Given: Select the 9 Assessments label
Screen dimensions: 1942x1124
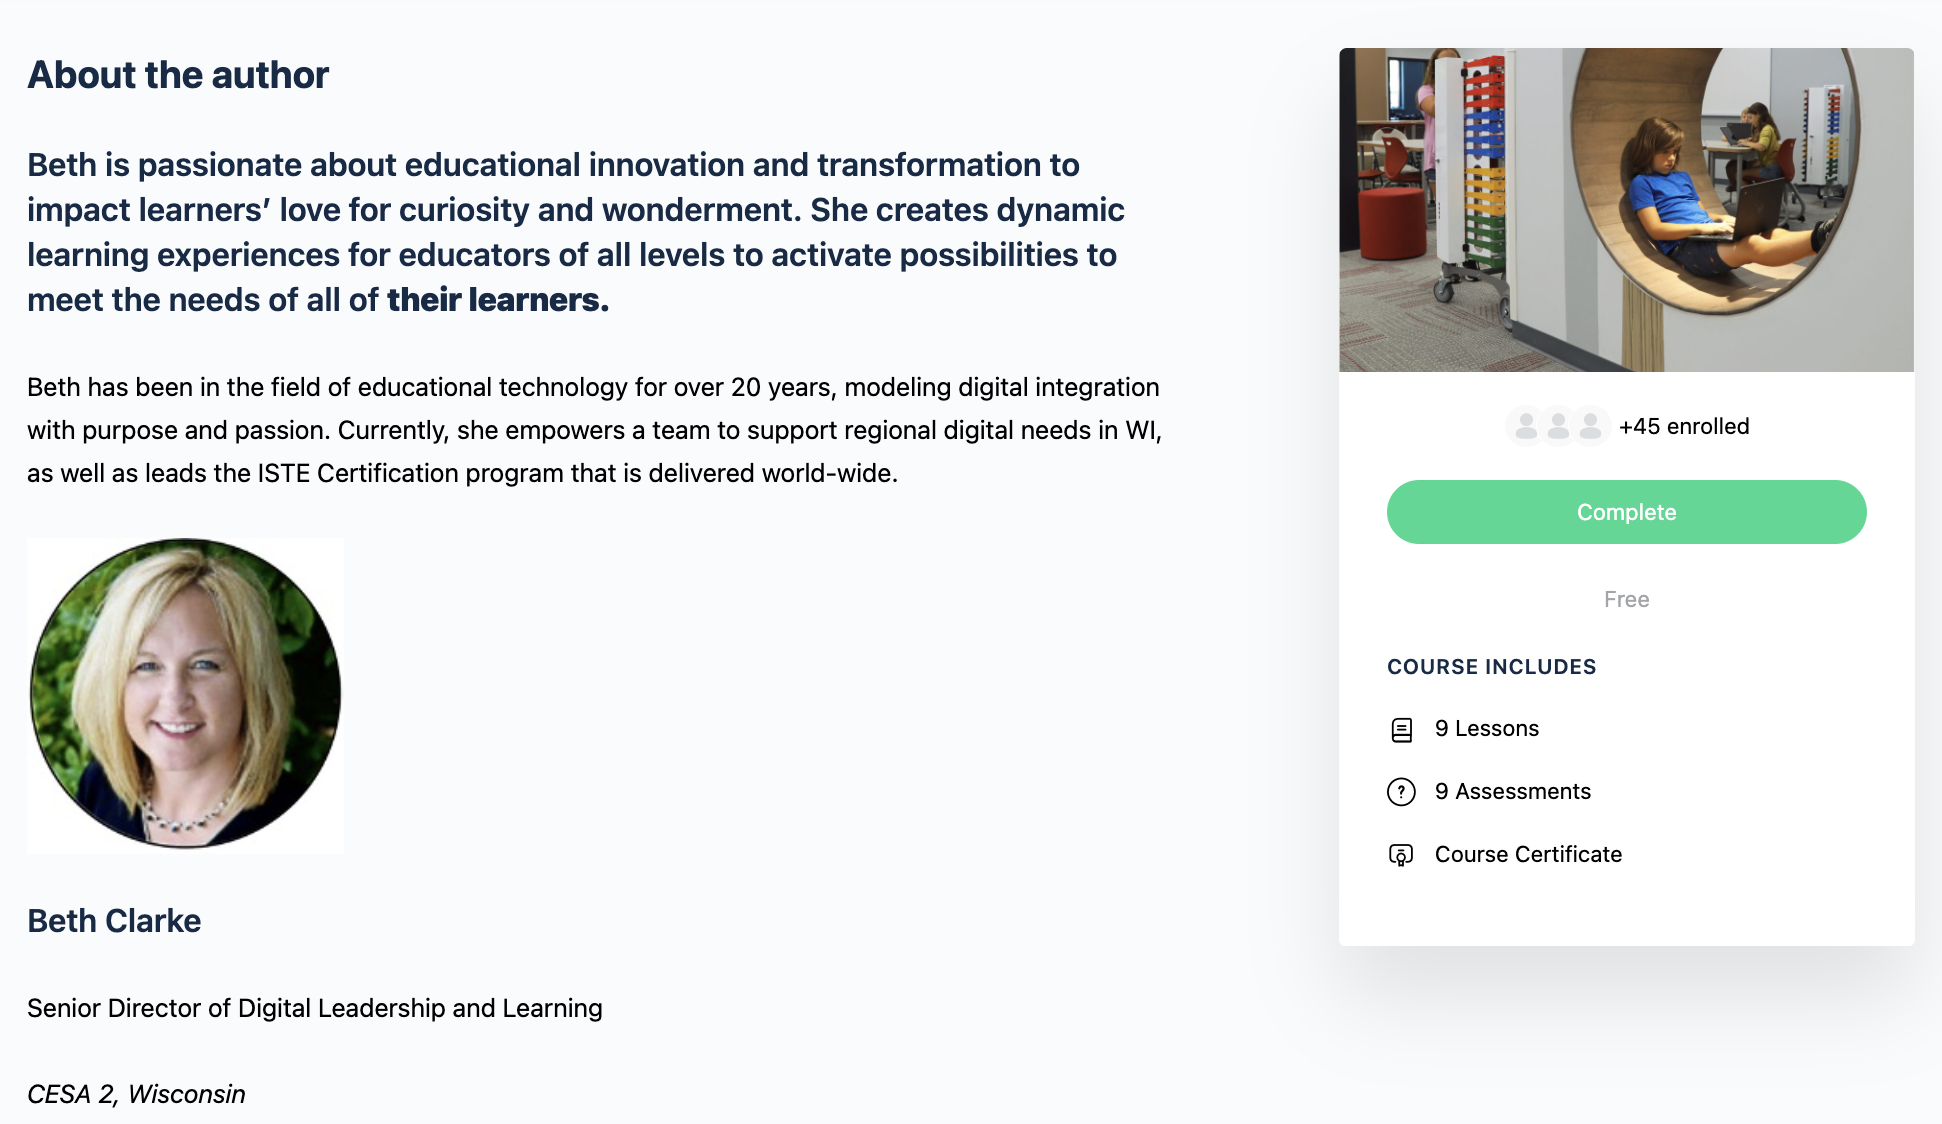Looking at the screenshot, I should tap(1512, 792).
